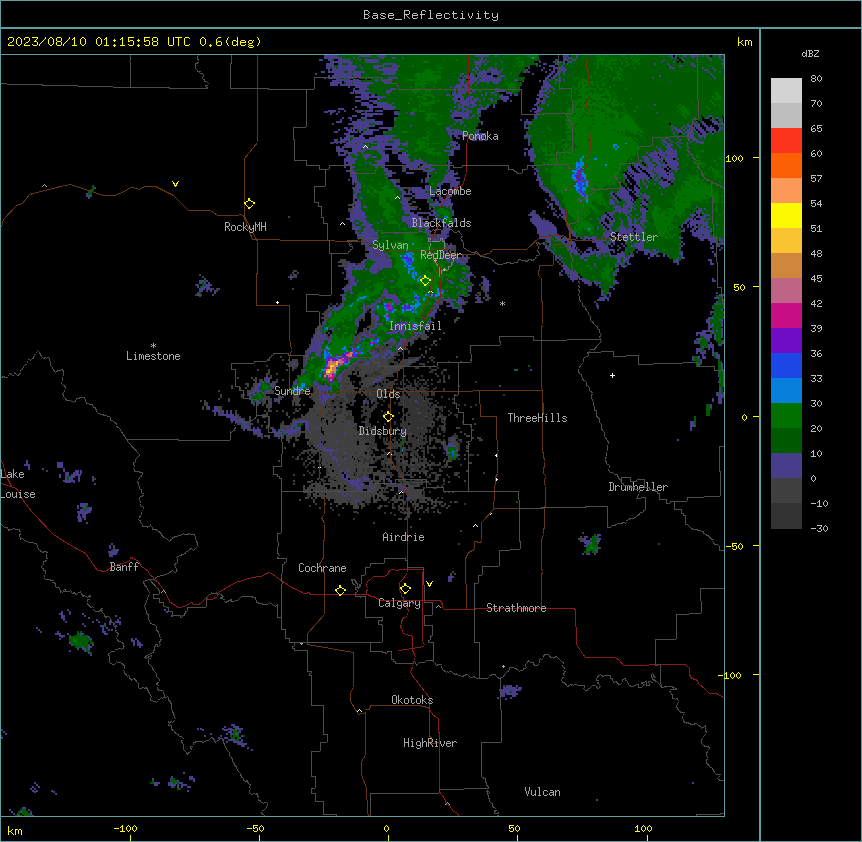Click the yellow v marker northwest of RockyMH
Image resolution: width=862 pixels, height=842 pixels.
point(175,184)
